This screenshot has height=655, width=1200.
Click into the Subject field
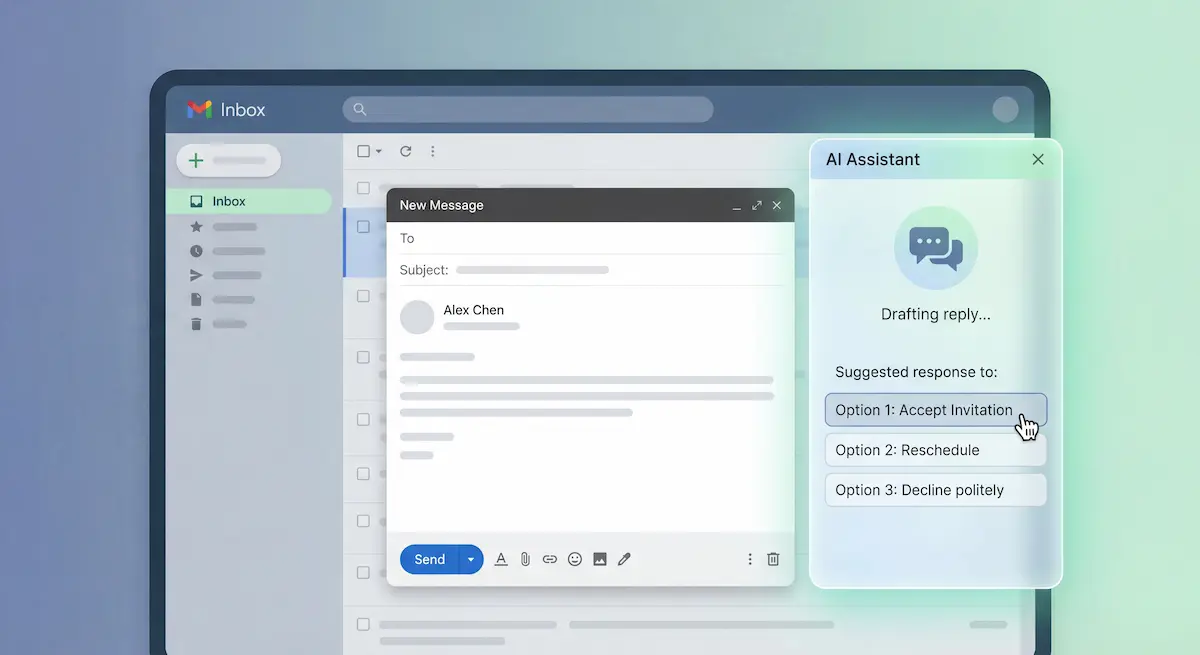point(590,270)
